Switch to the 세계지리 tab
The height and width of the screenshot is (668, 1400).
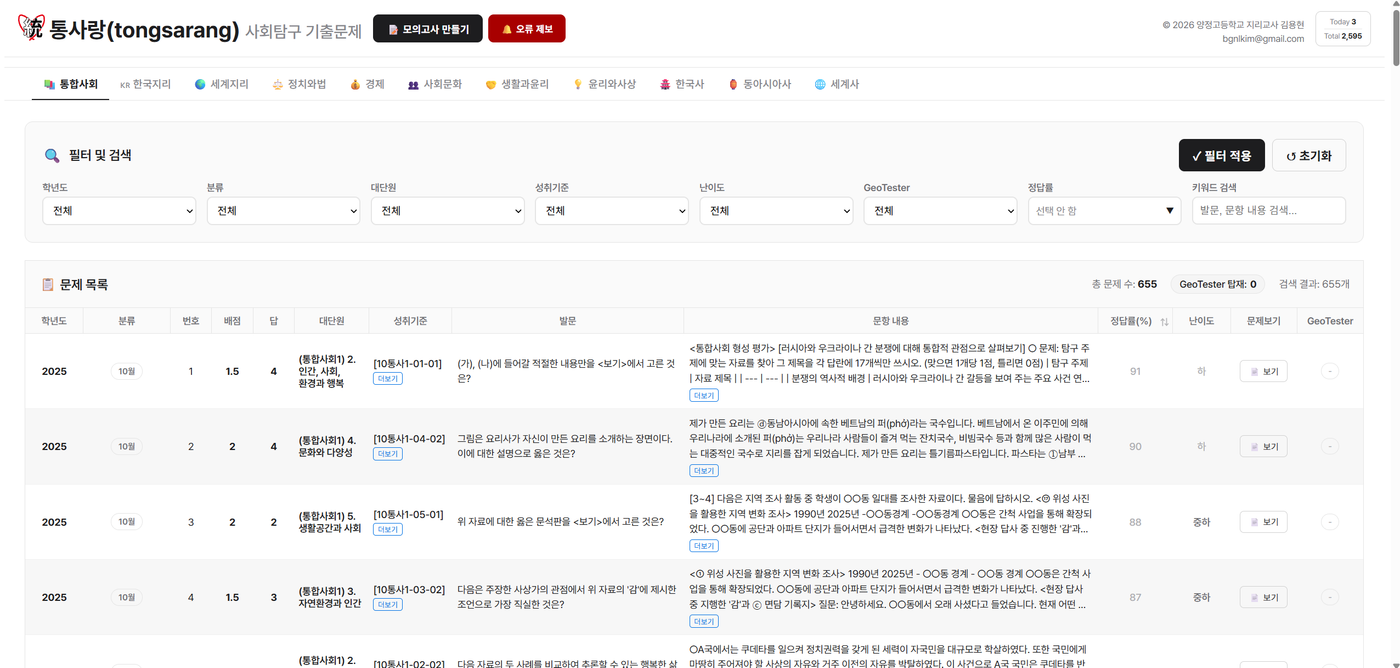(x=221, y=85)
